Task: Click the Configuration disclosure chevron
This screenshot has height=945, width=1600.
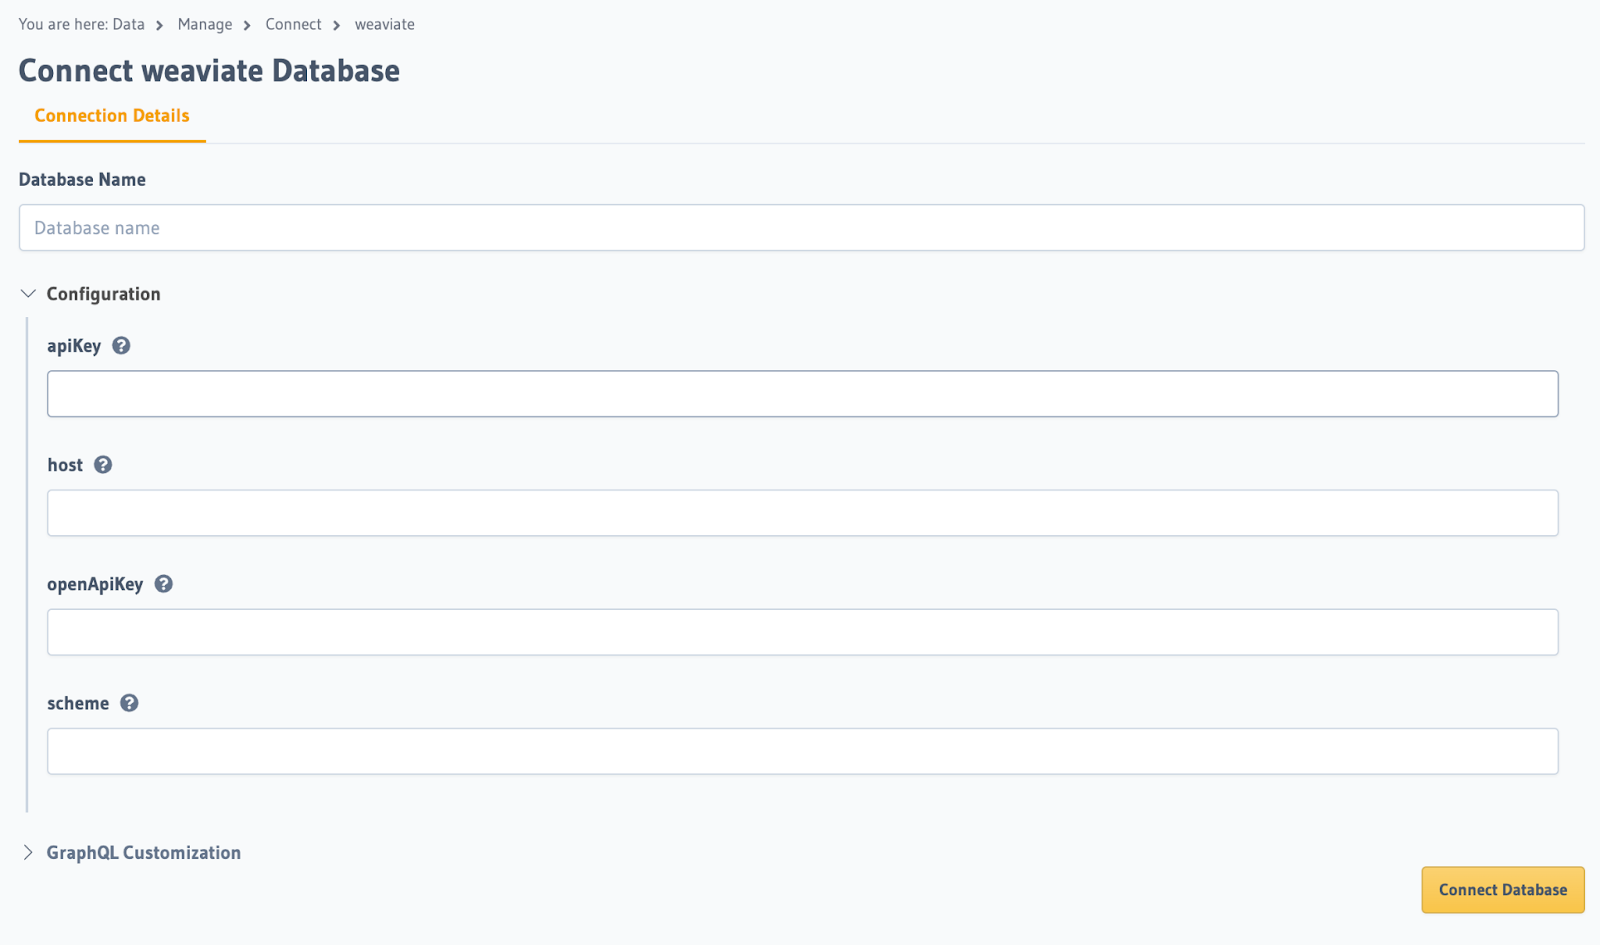Action: coord(28,293)
